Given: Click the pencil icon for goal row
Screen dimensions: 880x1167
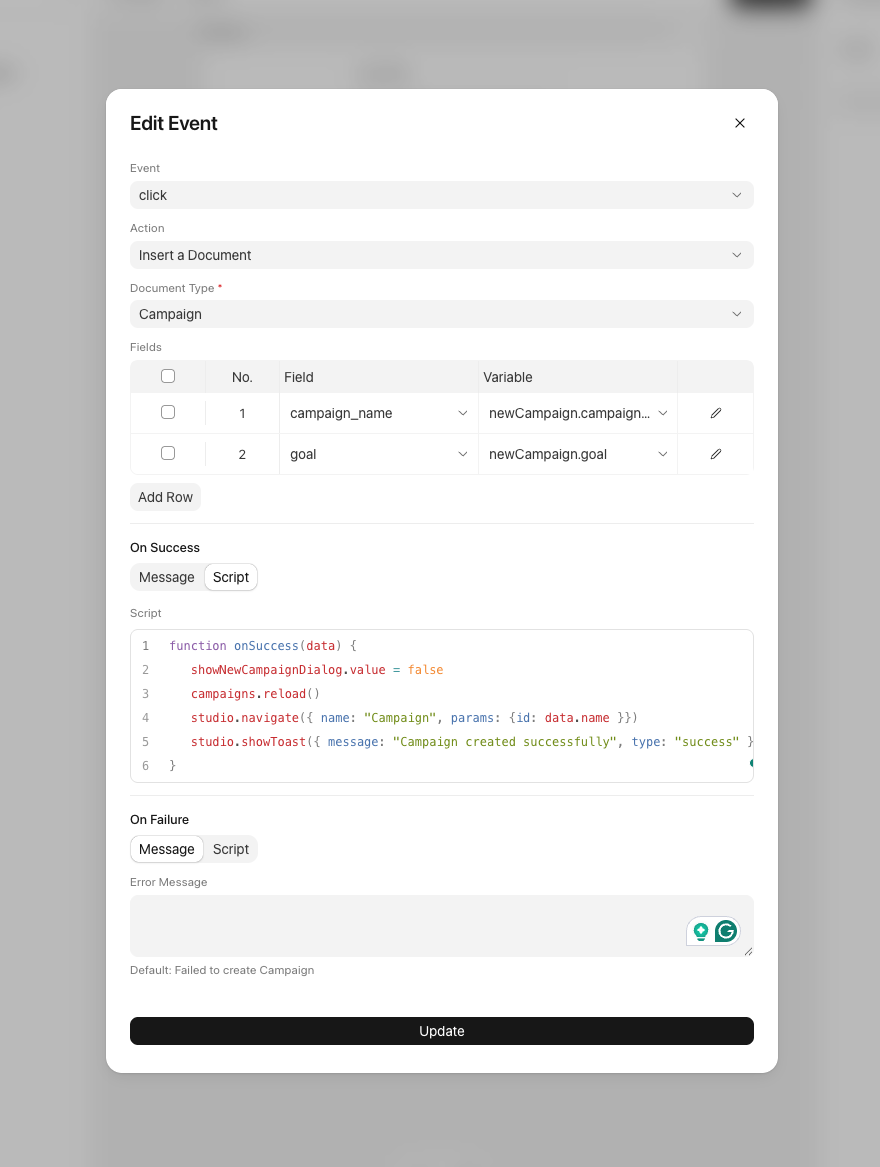Looking at the screenshot, I should pyautogui.click(x=715, y=454).
